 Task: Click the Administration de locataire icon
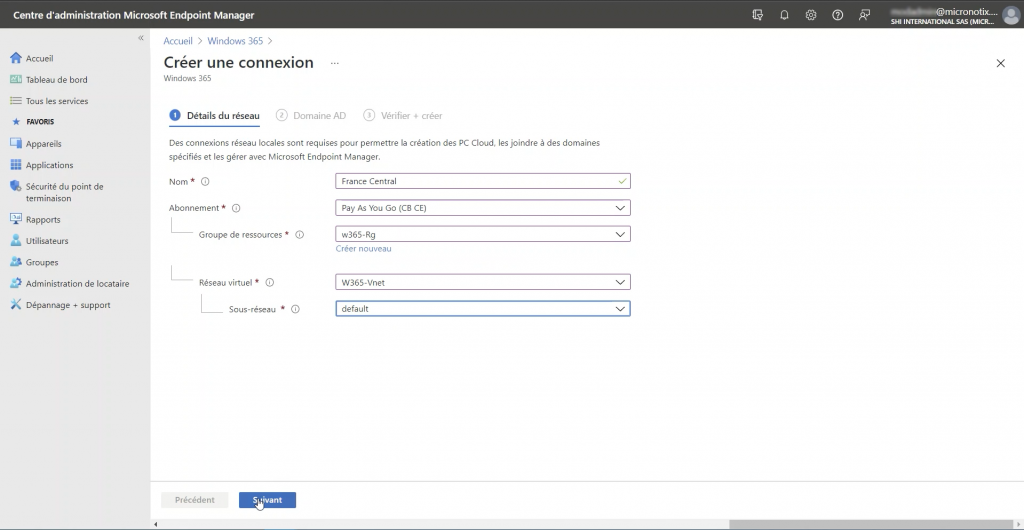16,283
